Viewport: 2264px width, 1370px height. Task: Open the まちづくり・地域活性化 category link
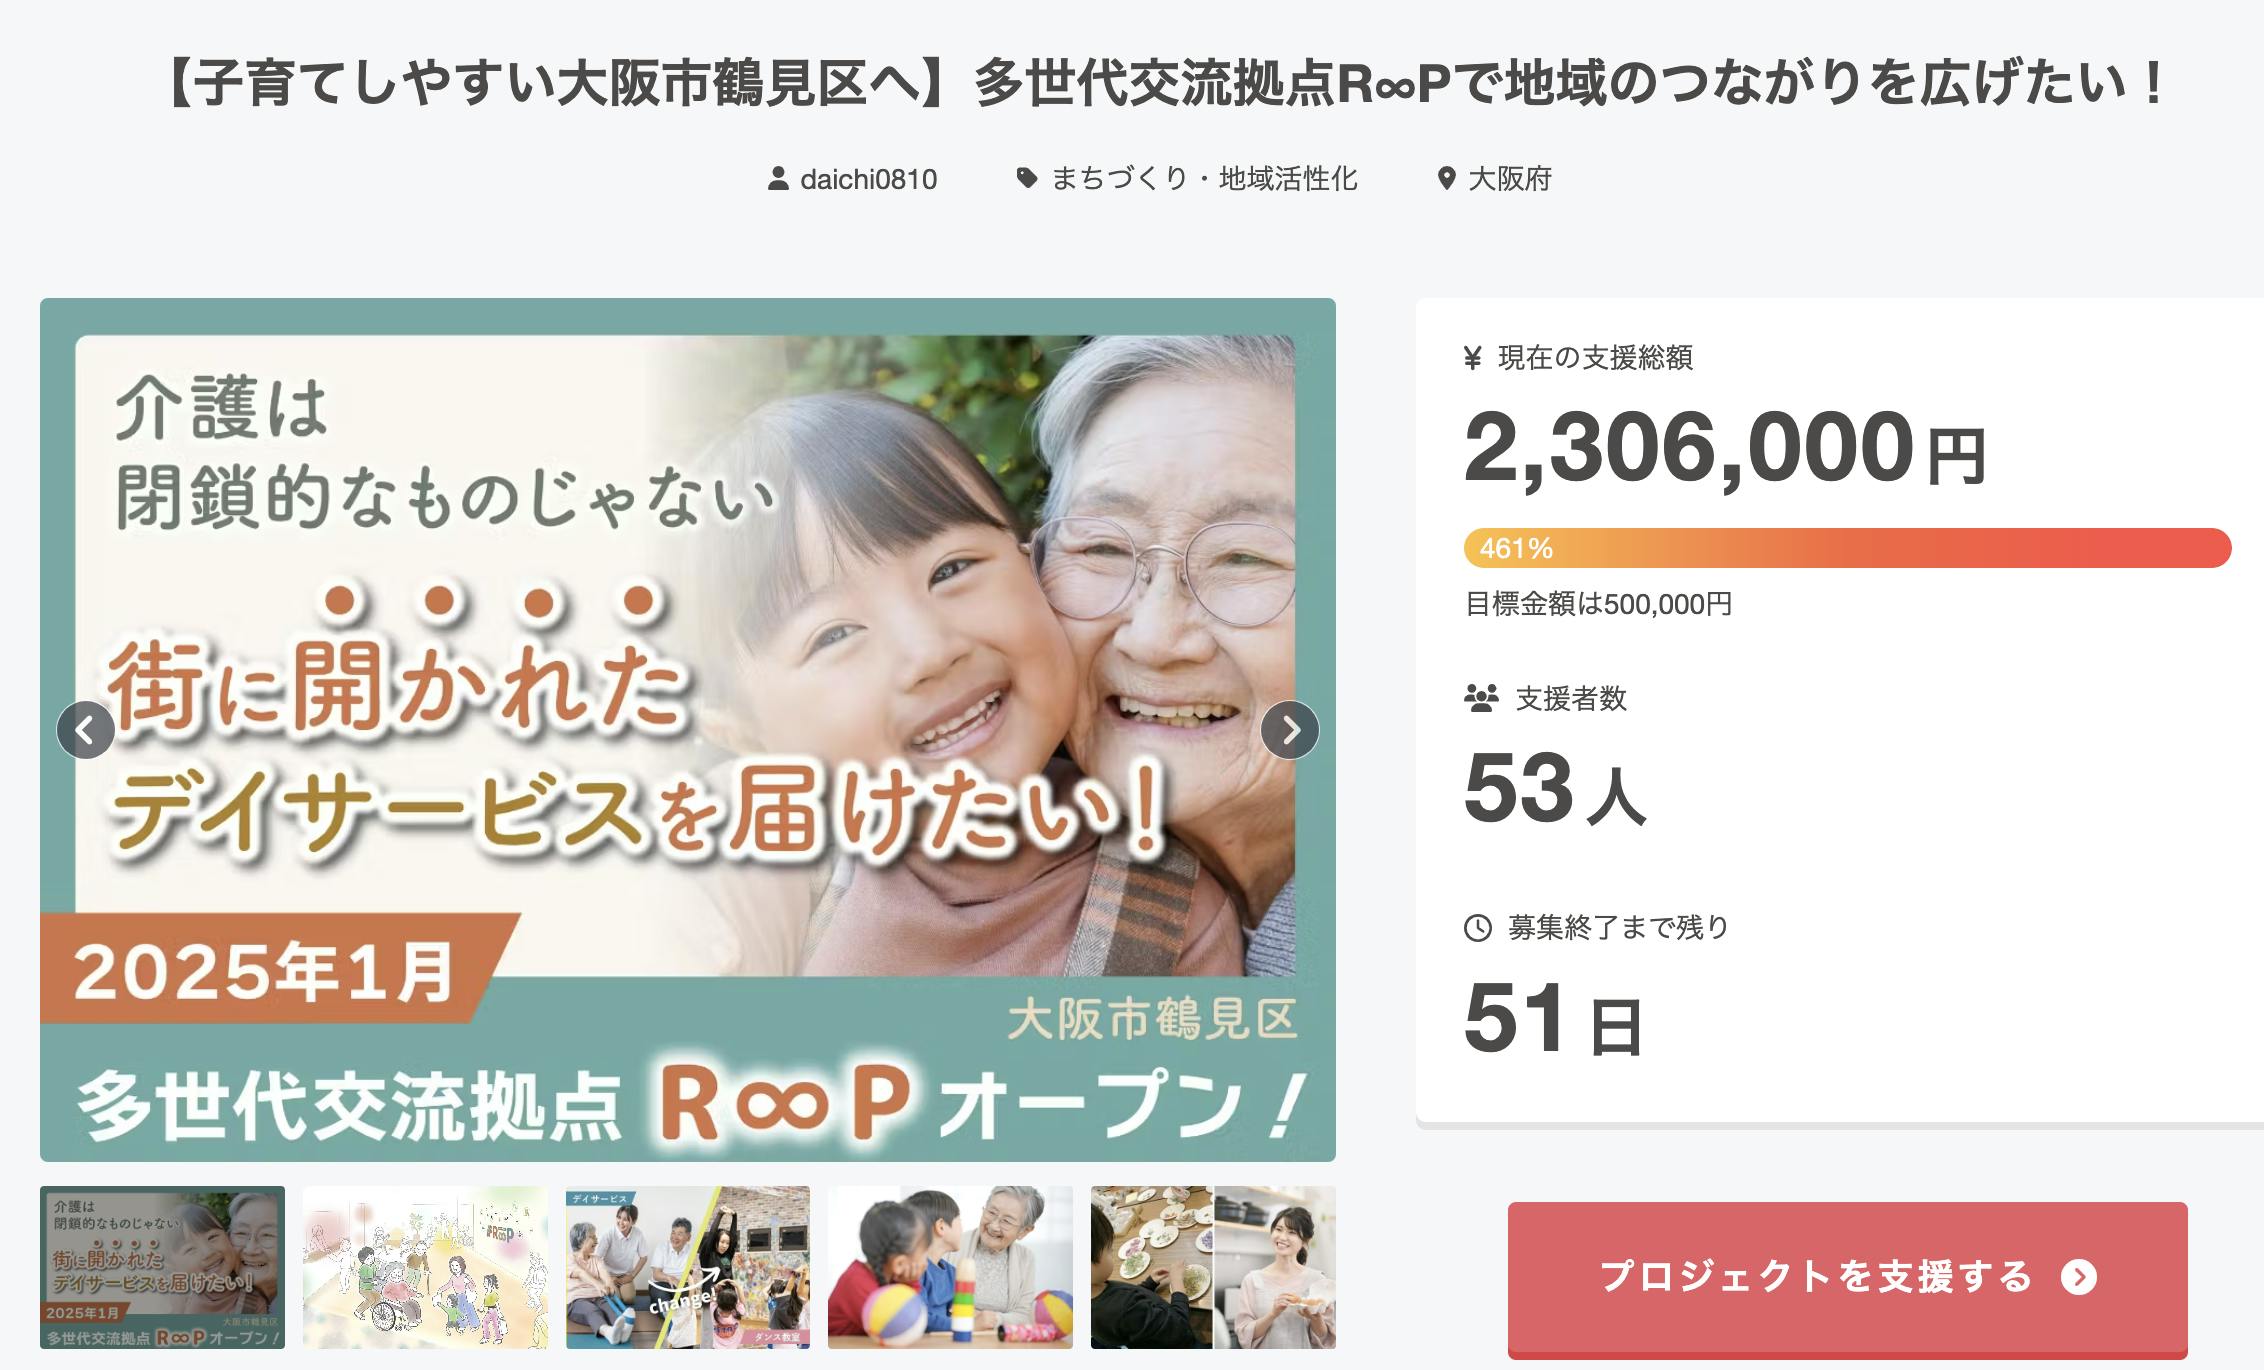point(1204,179)
